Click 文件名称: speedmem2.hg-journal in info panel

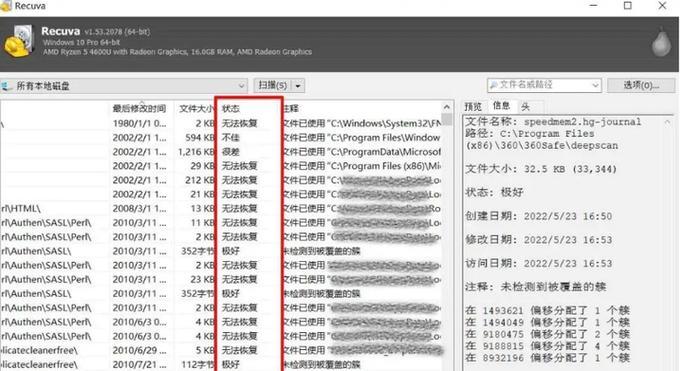tap(553, 122)
